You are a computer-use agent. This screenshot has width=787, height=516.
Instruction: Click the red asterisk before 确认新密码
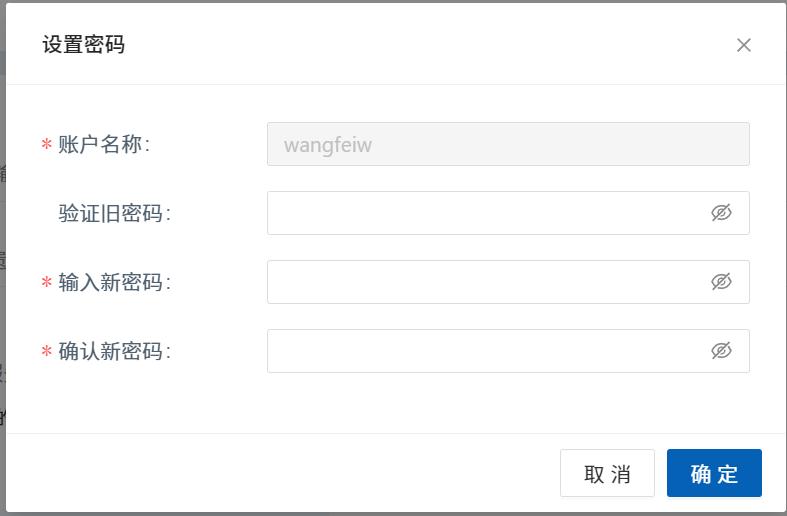[47, 351]
